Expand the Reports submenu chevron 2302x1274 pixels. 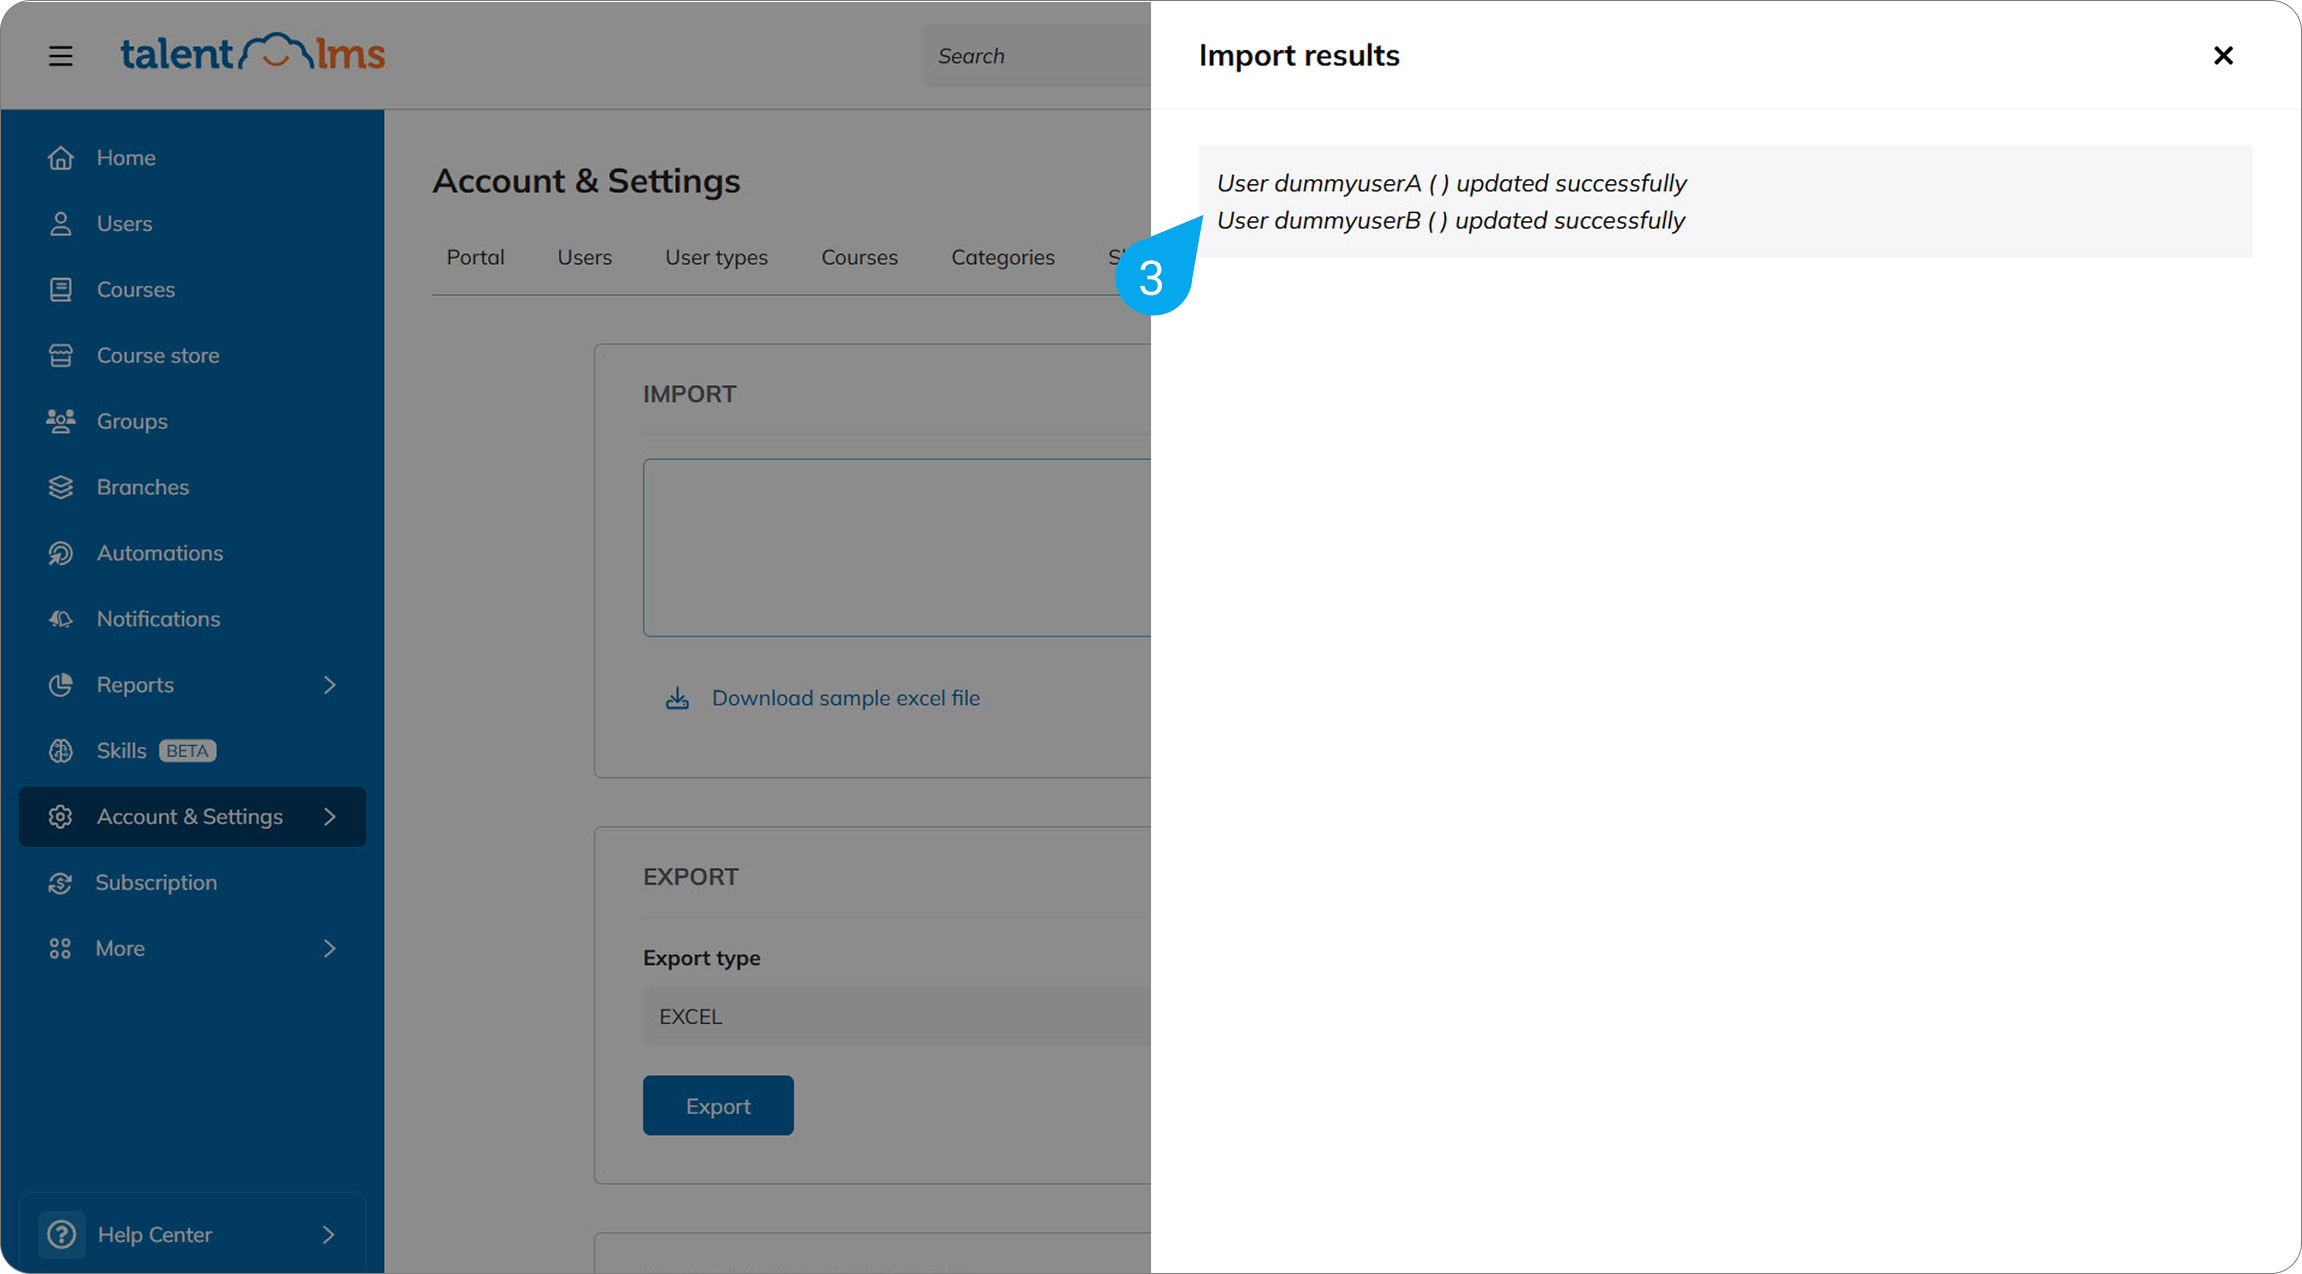coord(330,685)
